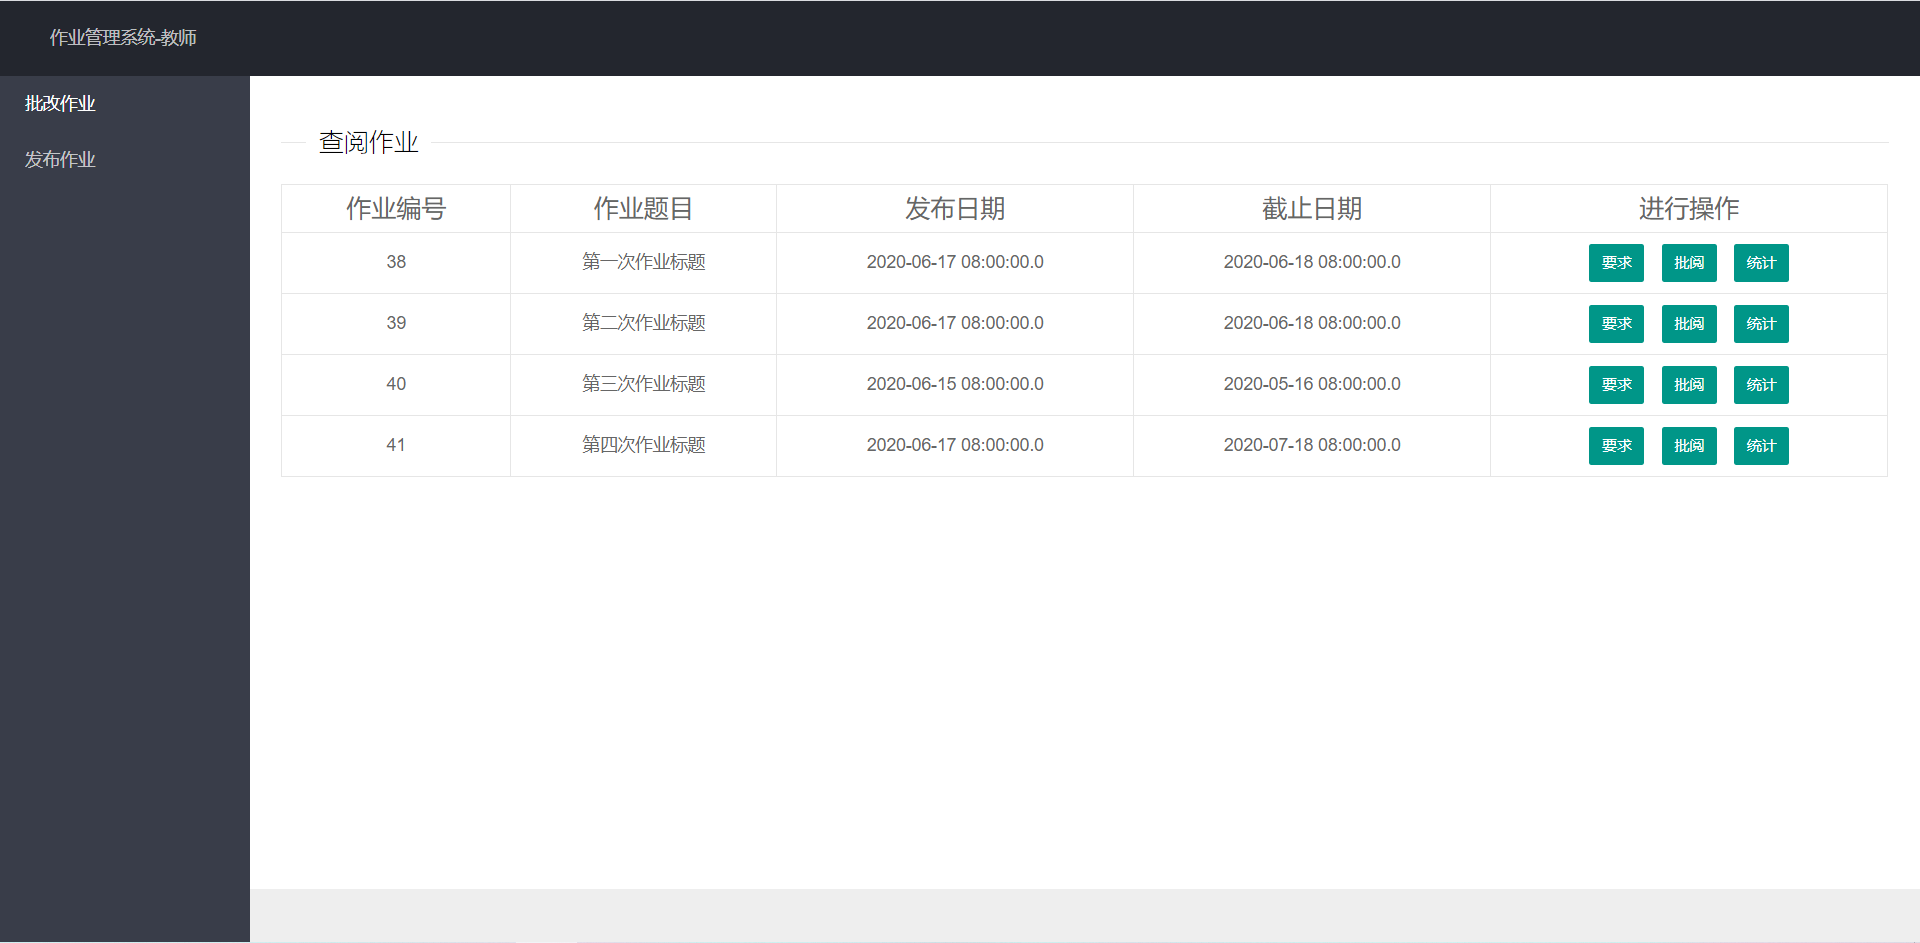The image size is (1920, 943).
Task: Click deadline 2020-05-16 08:00:00.0 cell
Action: [x=1312, y=385]
